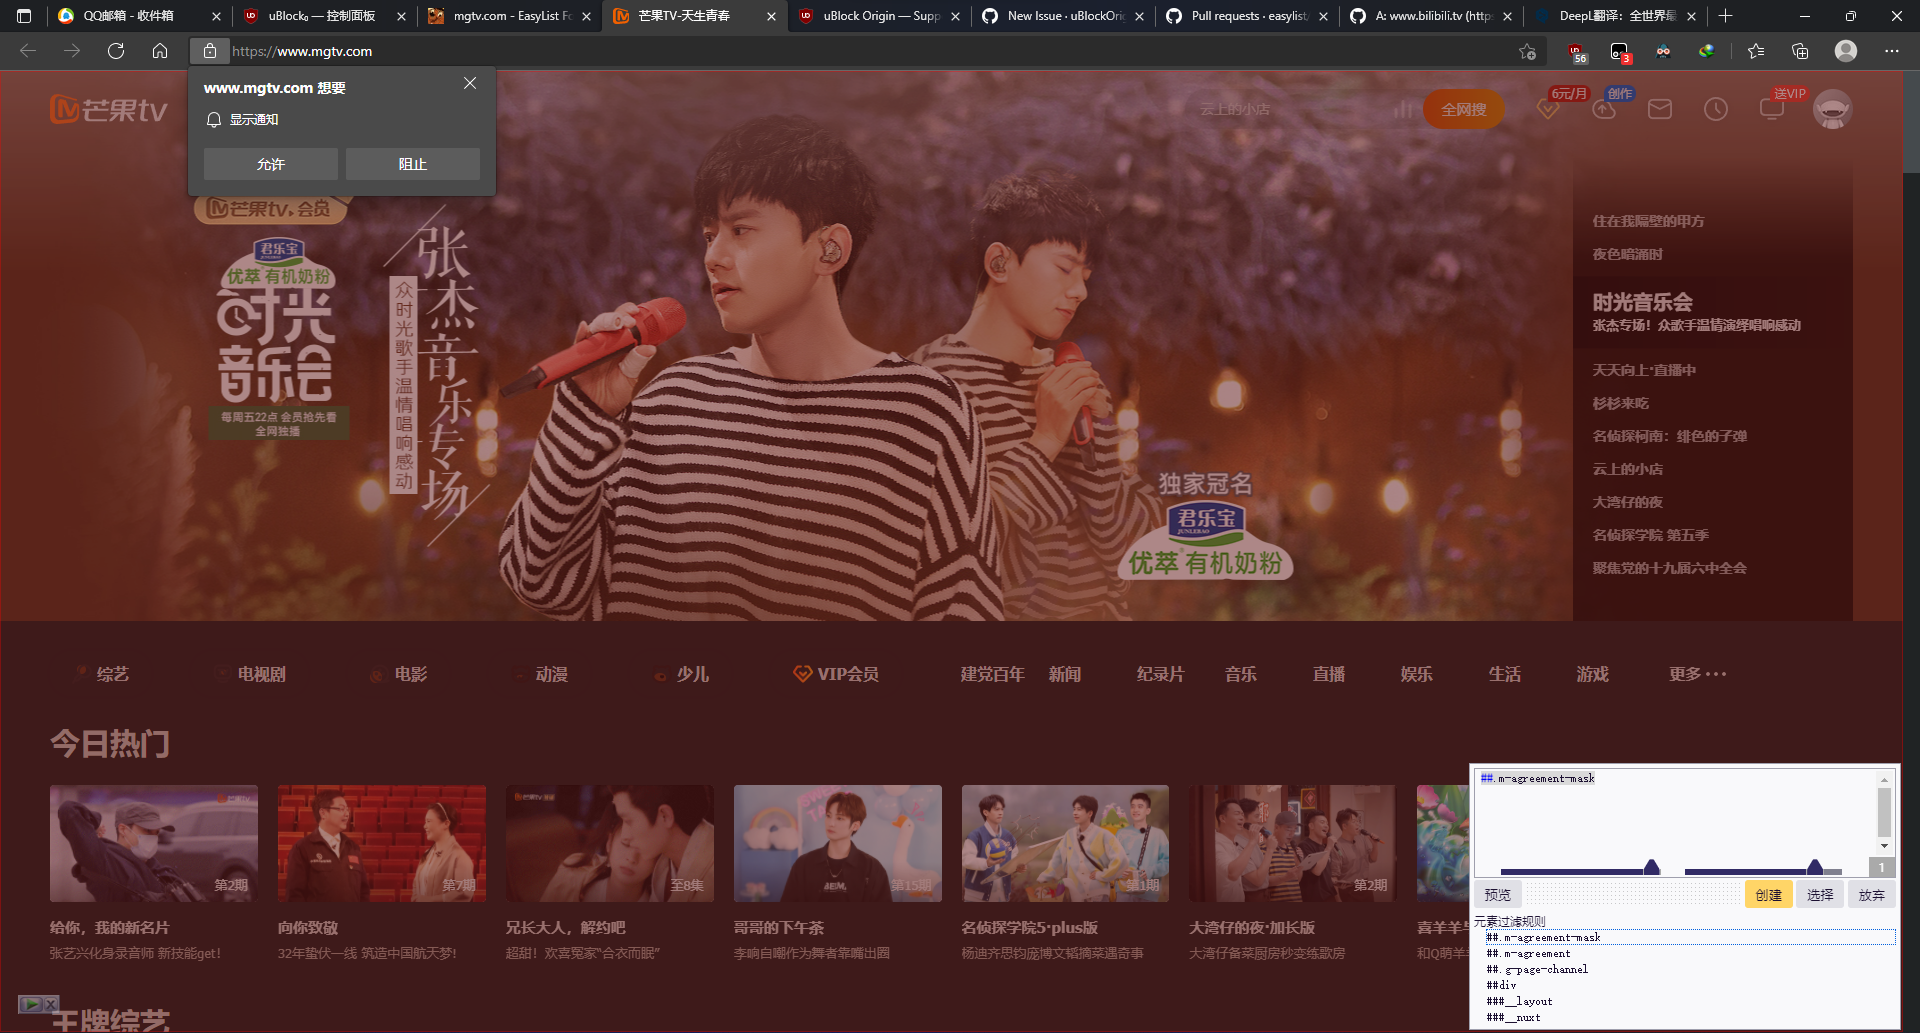Viewport: 1920px width, 1033px height.
Task: Allow notifications by clicking 允许
Action: point(270,163)
